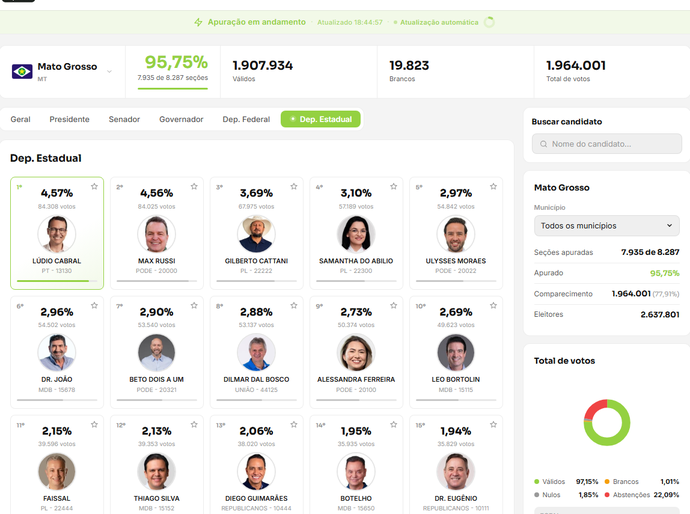
Task: Click the star icon on Diego Guimarães's card
Action: tap(294, 425)
